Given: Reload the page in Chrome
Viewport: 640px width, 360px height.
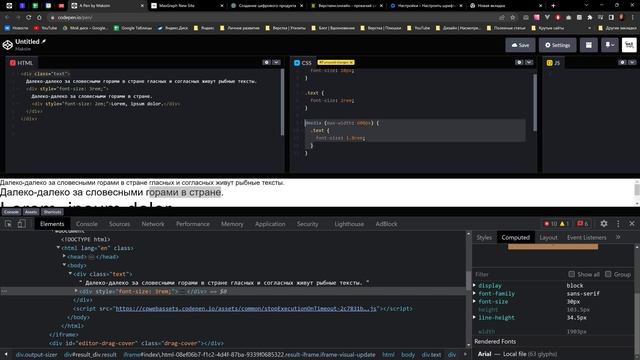Looking at the screenshot, I should coord(29,18).
